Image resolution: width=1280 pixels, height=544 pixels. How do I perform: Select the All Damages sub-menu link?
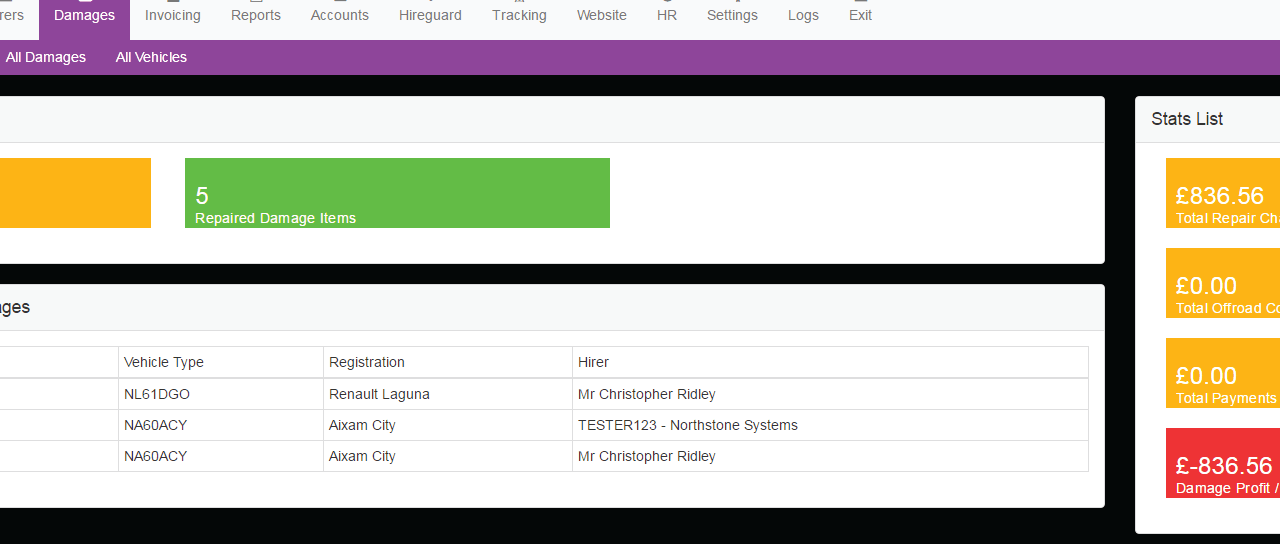click(46, 58)
